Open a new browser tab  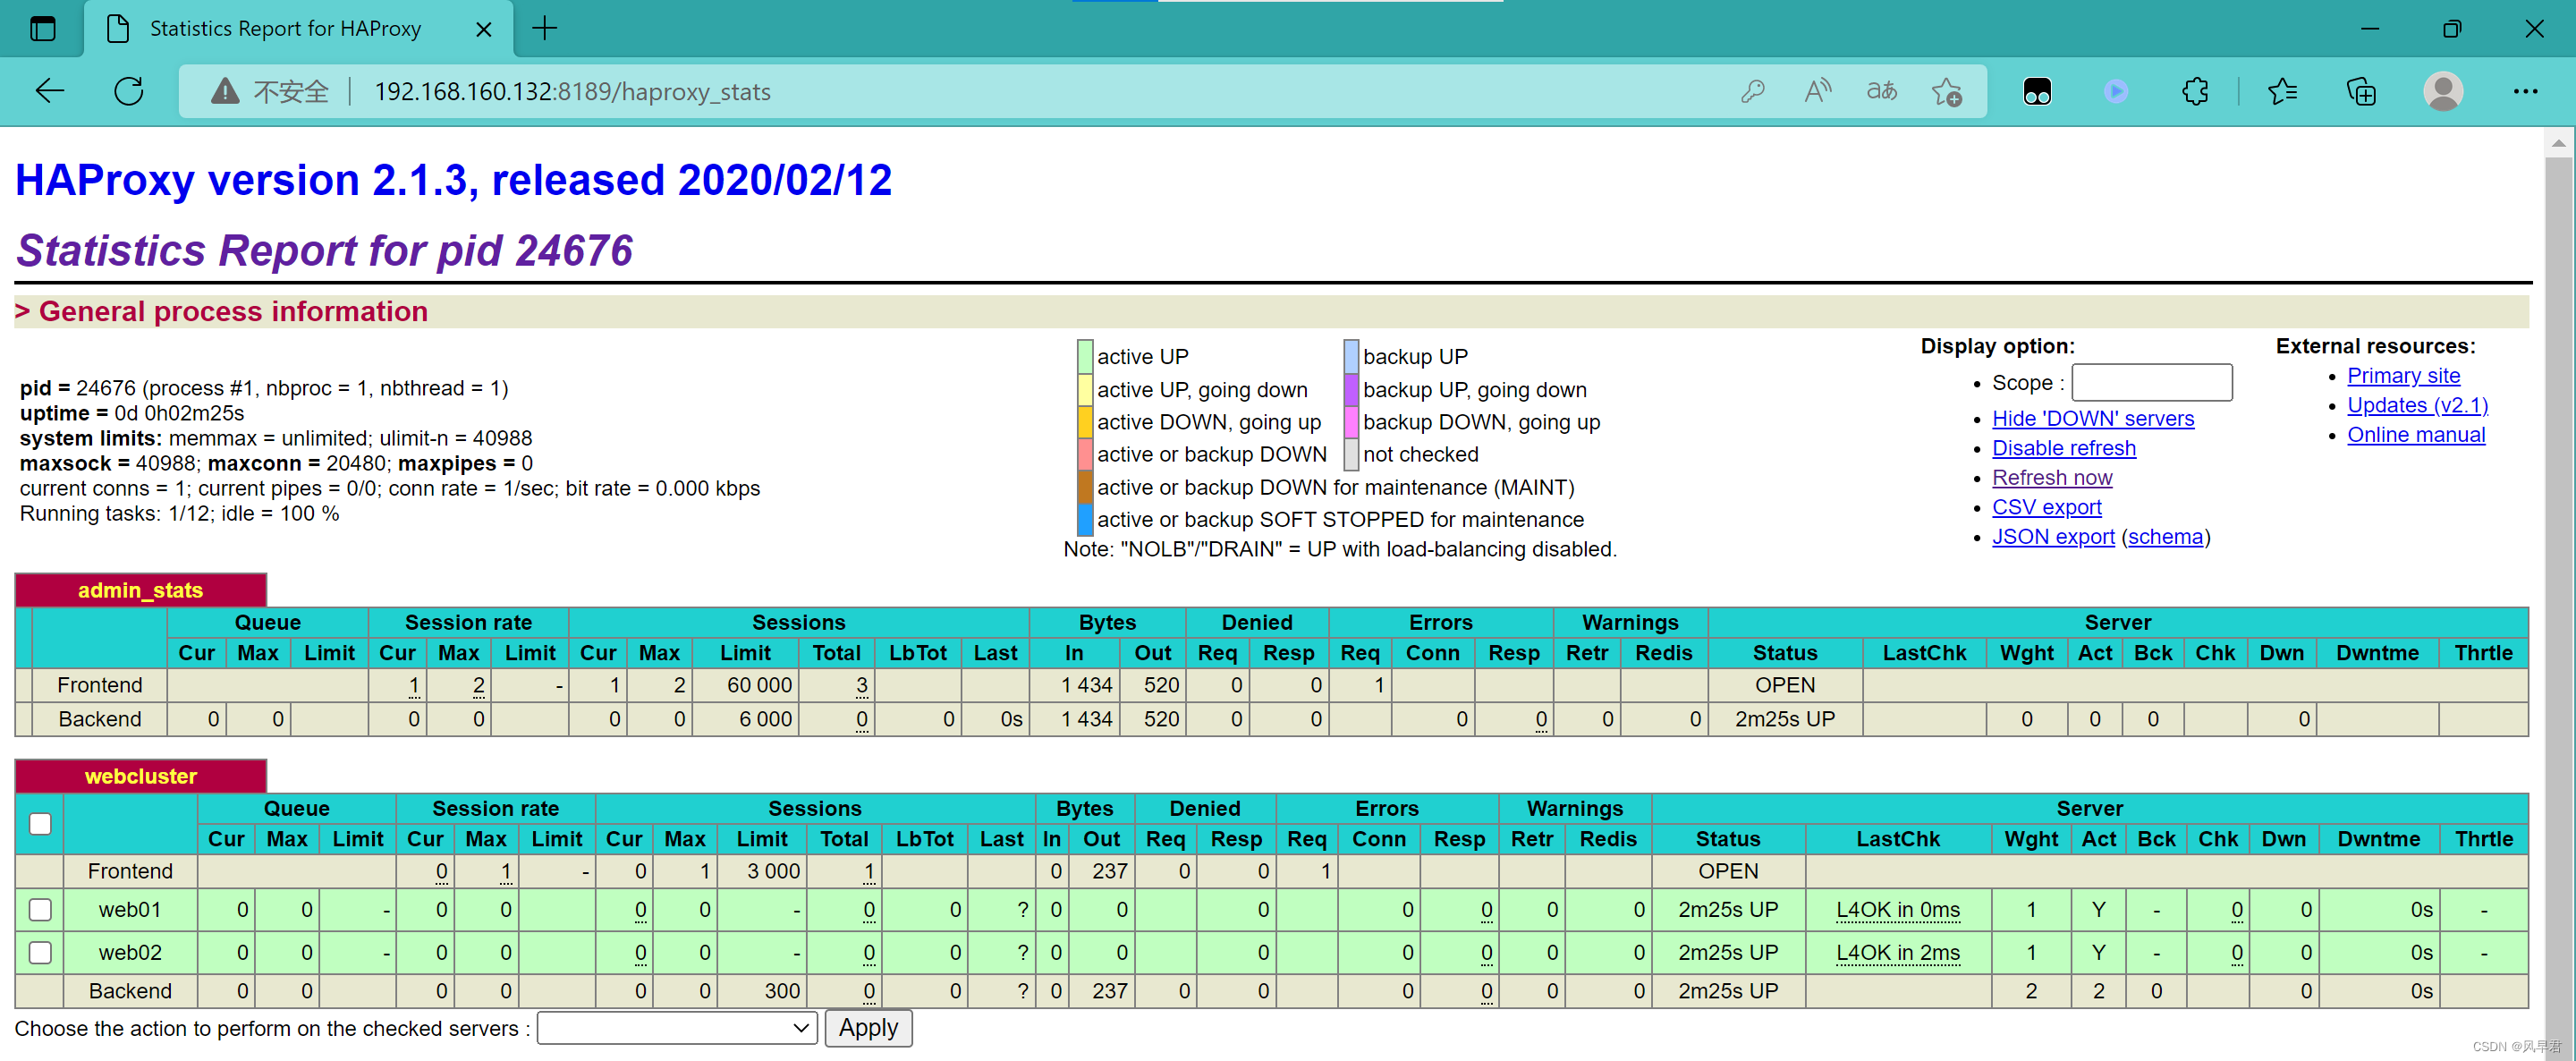(544, 28)
